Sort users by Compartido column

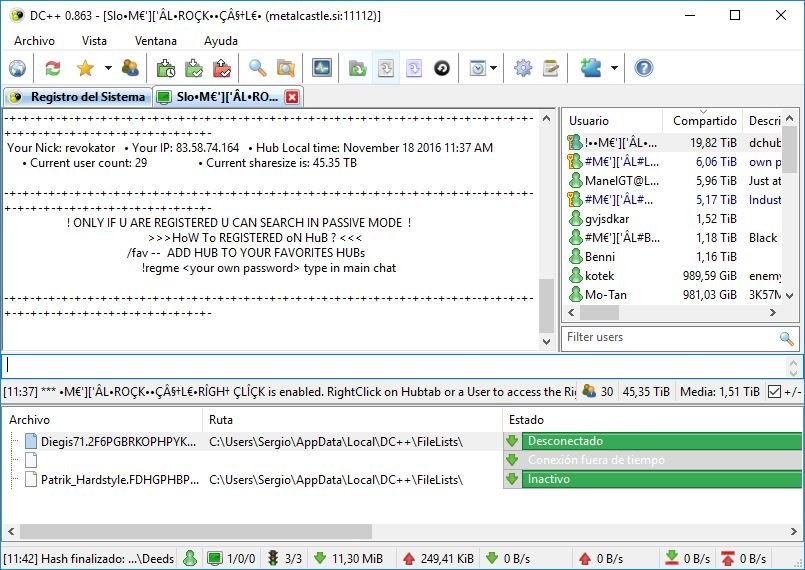(703, 121)
